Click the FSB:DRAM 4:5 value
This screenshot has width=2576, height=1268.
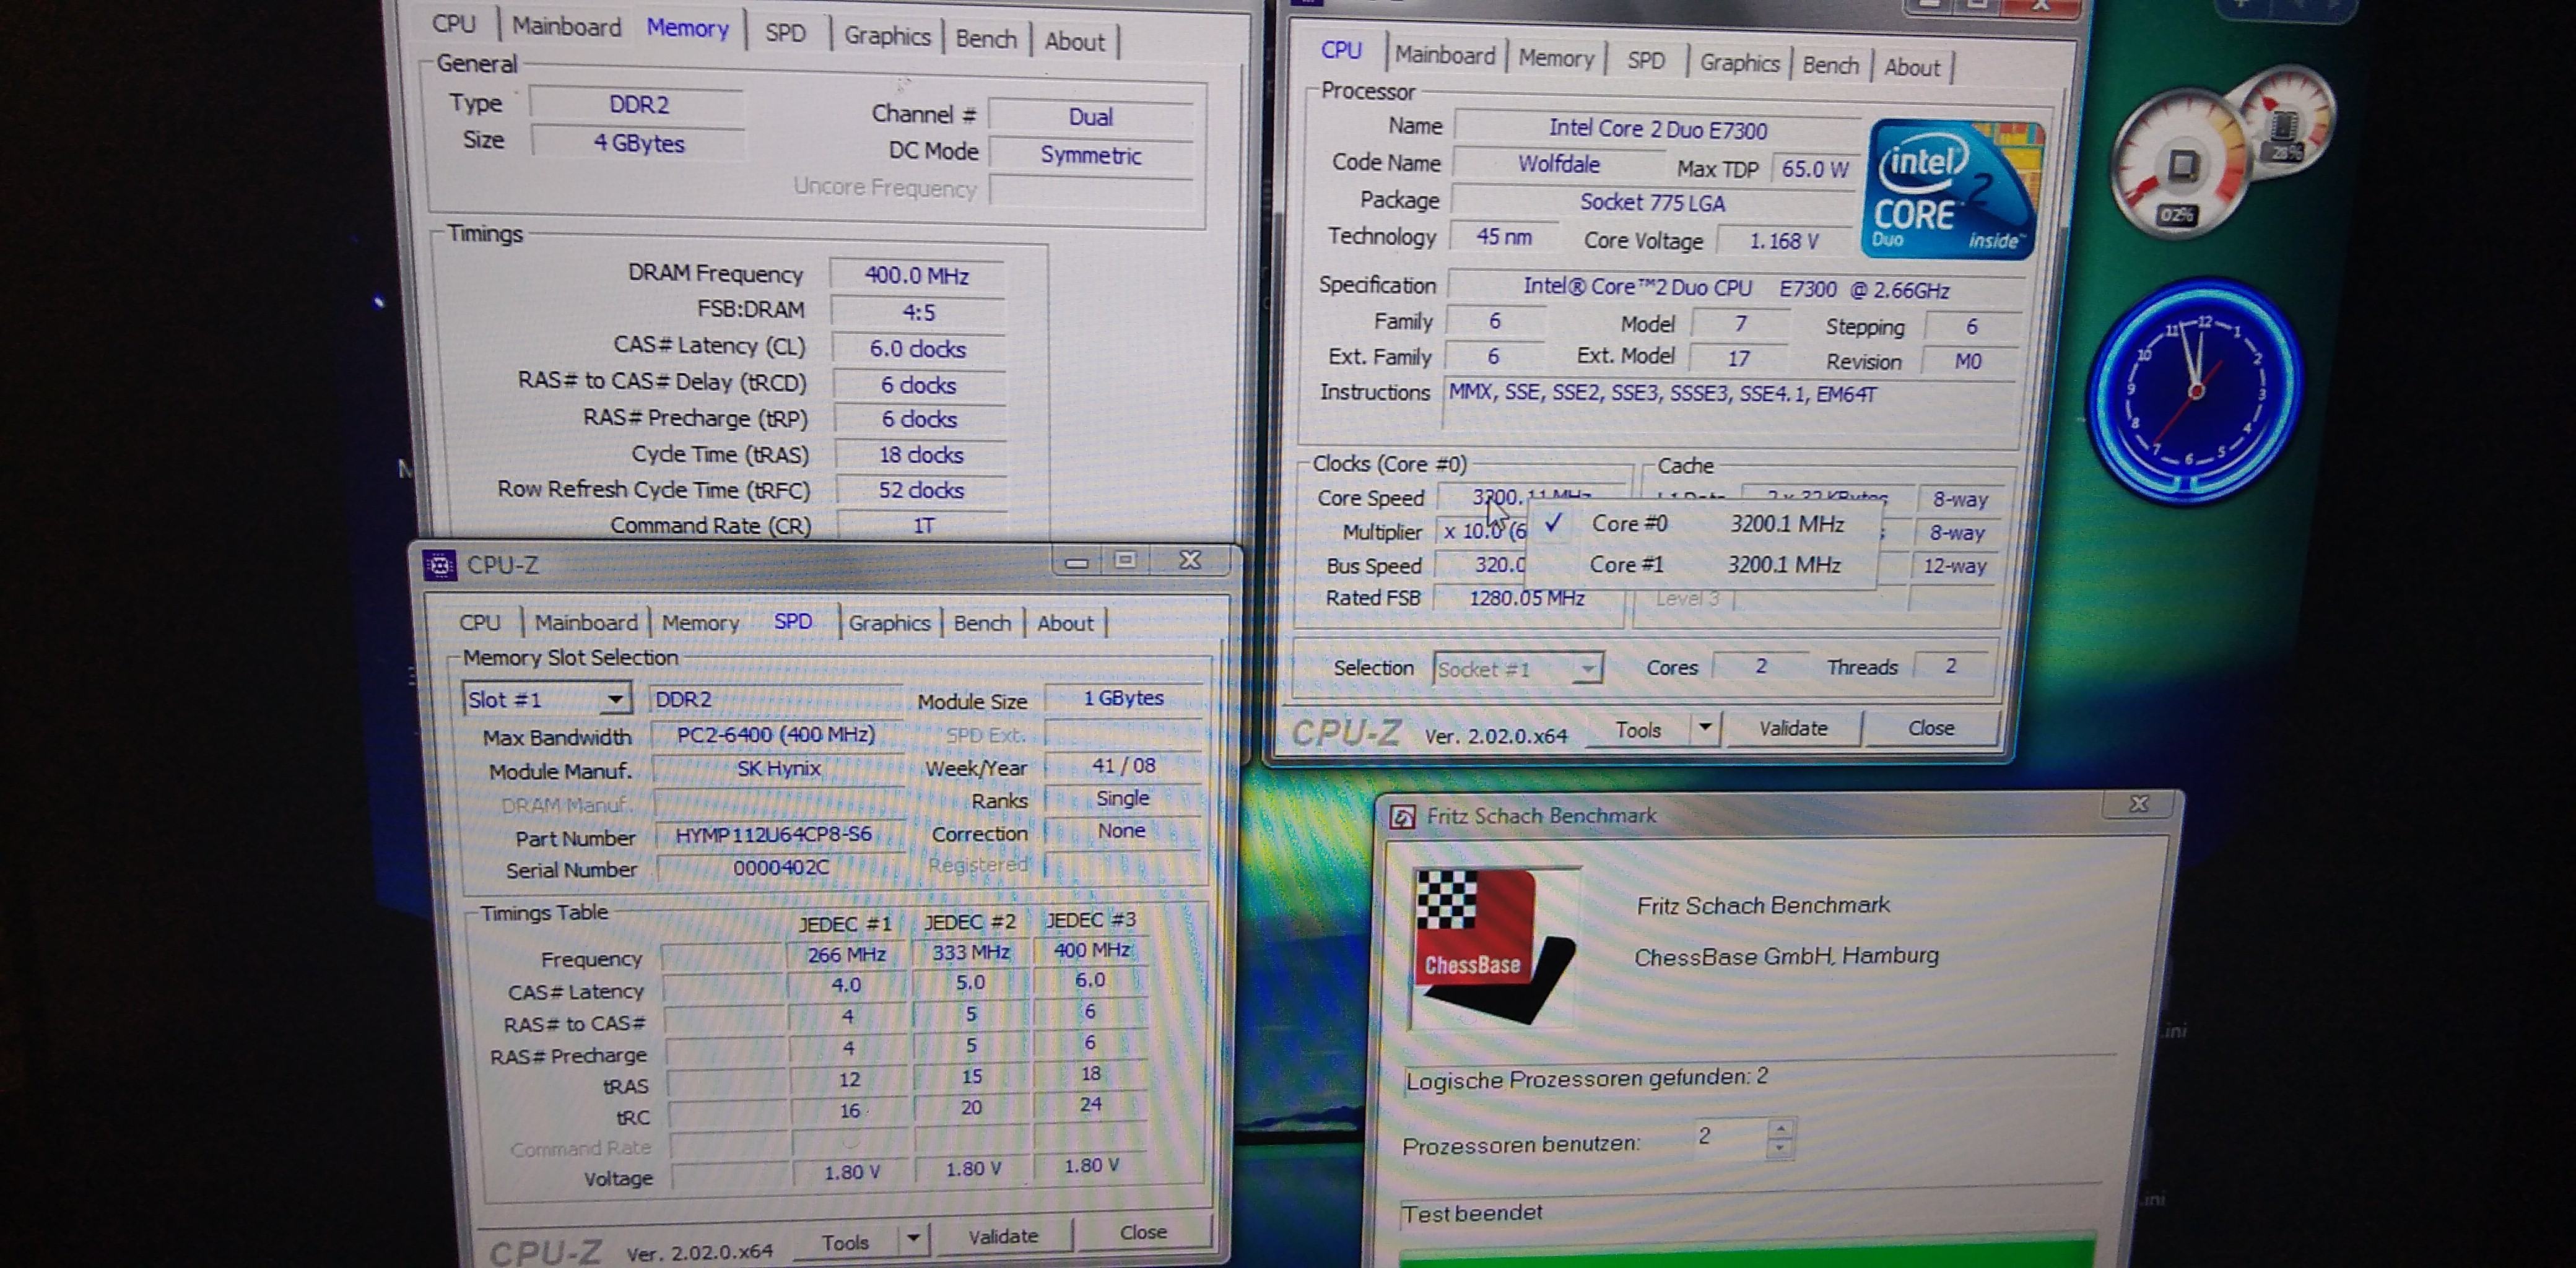click(918, 311)
